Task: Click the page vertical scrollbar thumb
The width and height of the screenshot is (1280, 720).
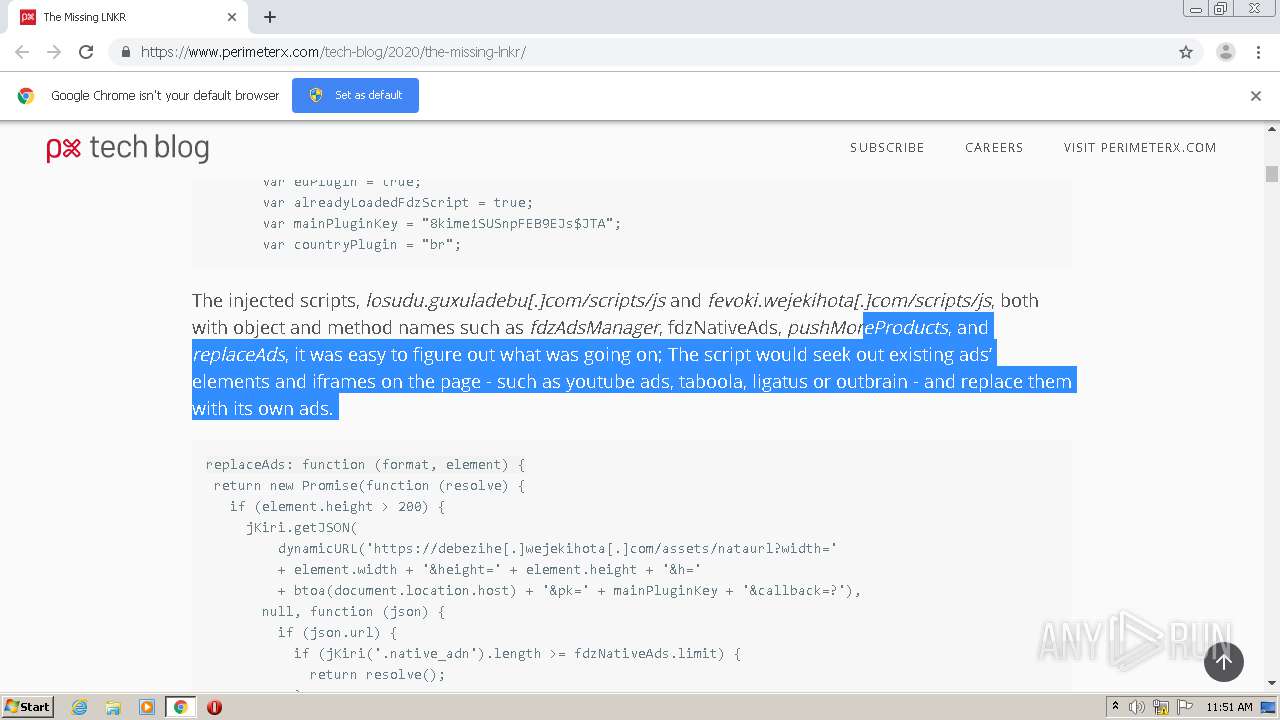Action: tap(1272, 174)
